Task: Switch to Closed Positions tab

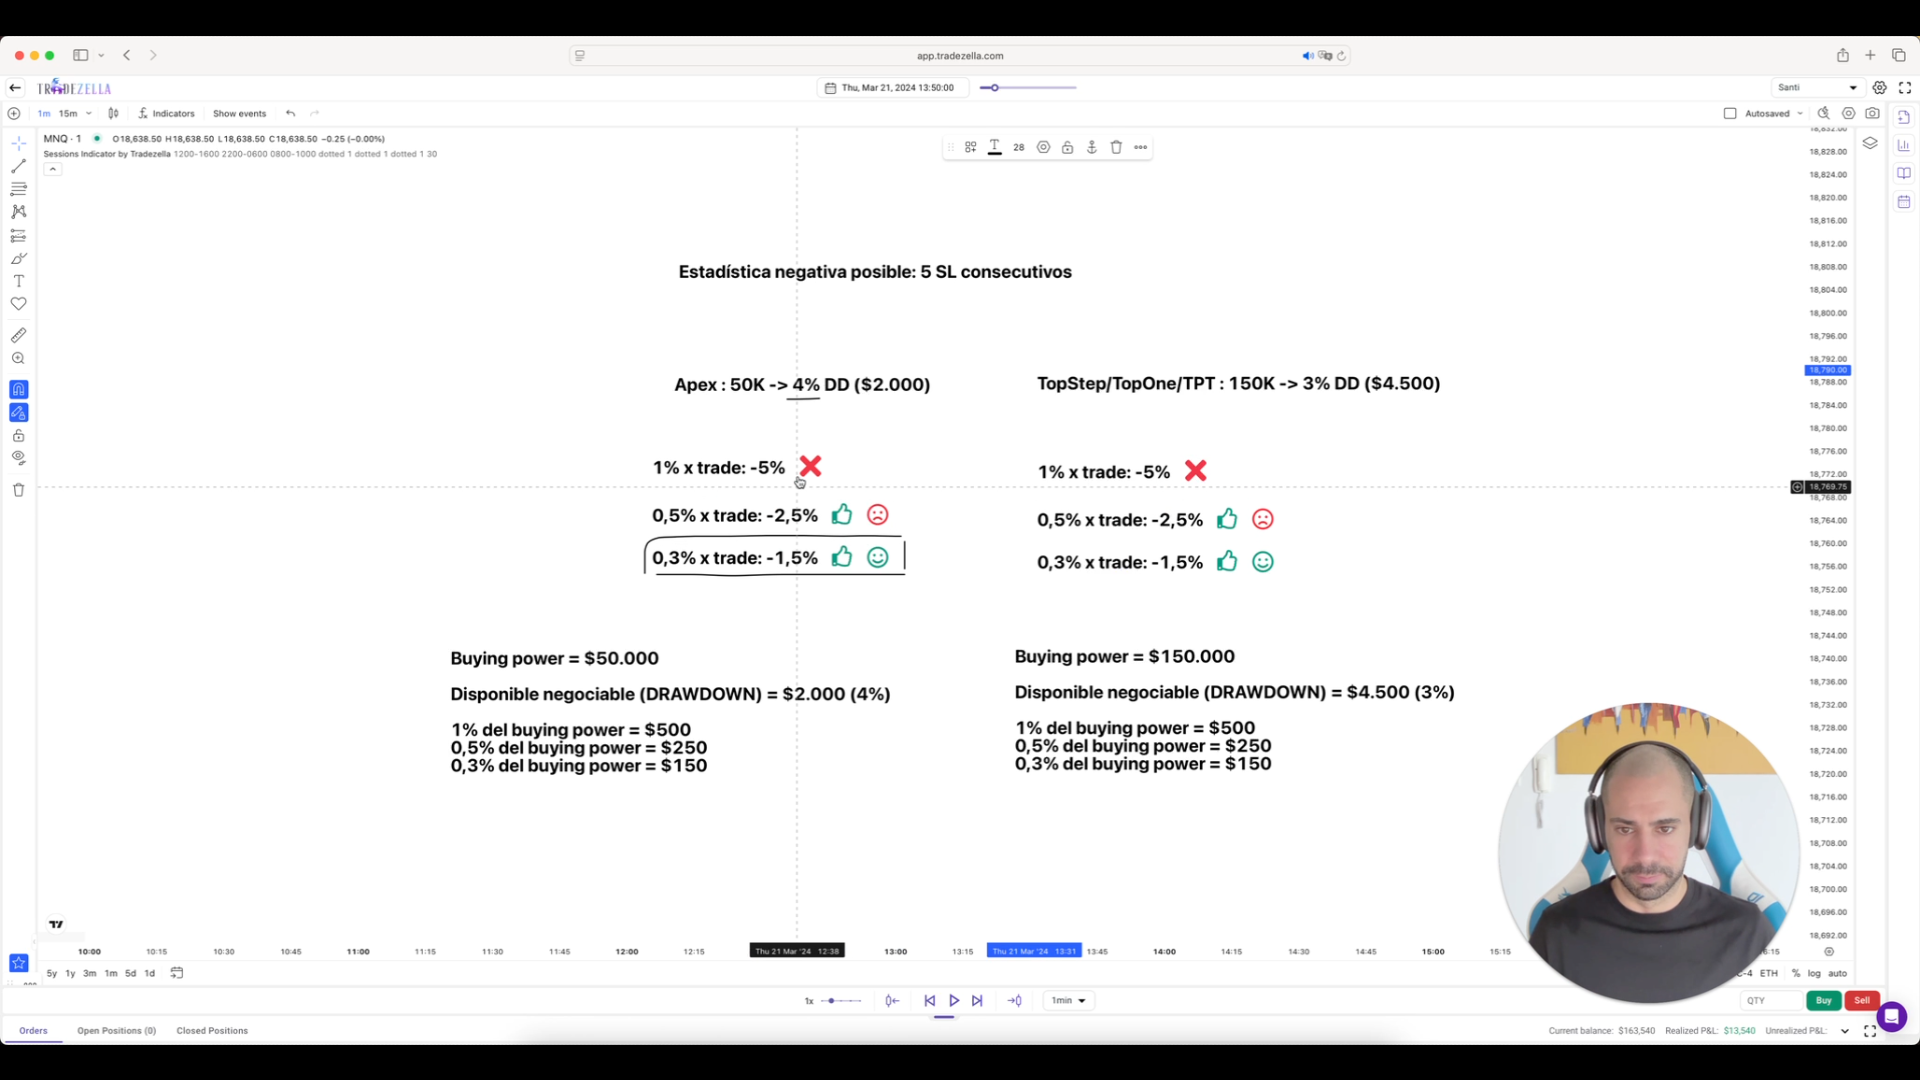Action: tap(212, 1031)
